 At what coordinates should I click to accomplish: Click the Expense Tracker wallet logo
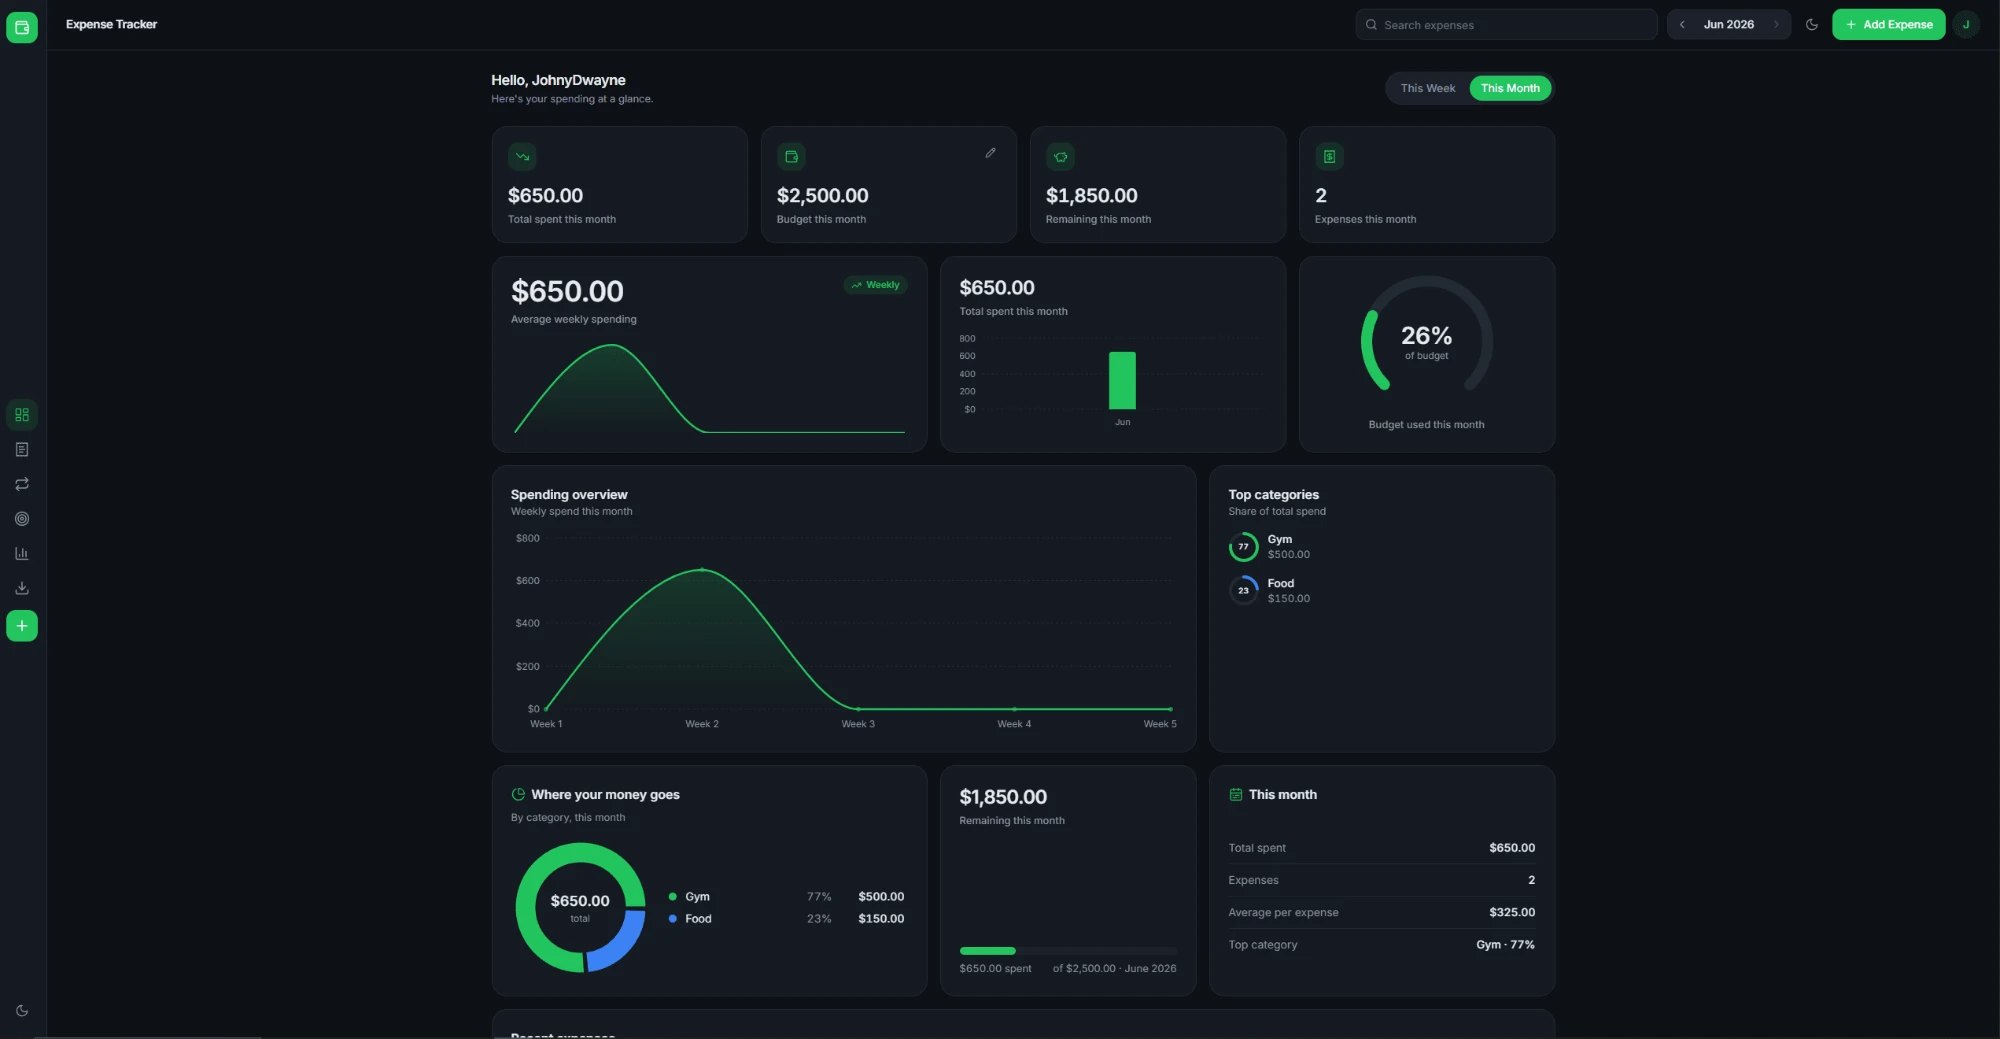tap(22, 27)
